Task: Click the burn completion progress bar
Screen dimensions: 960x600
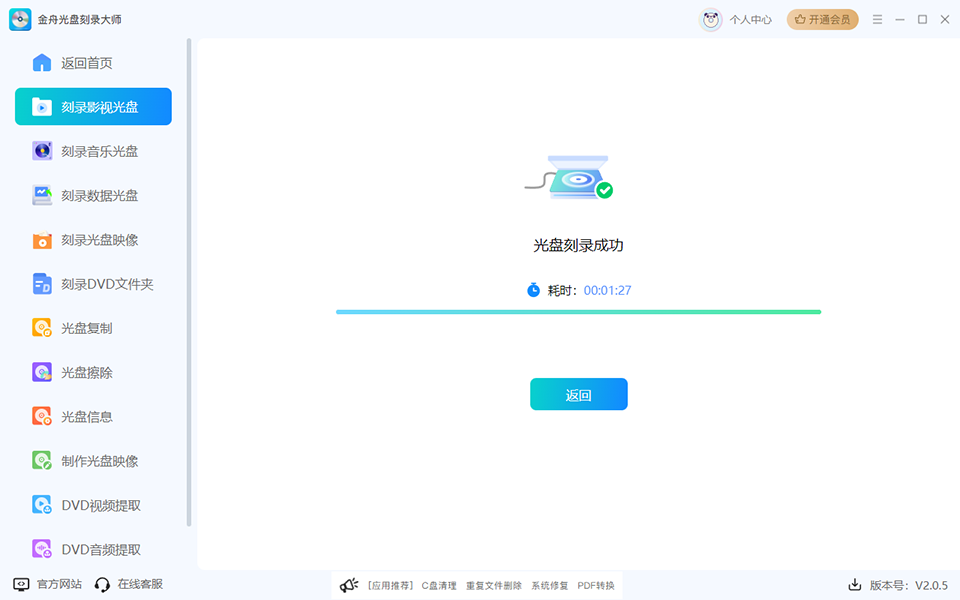Action: 578,311
